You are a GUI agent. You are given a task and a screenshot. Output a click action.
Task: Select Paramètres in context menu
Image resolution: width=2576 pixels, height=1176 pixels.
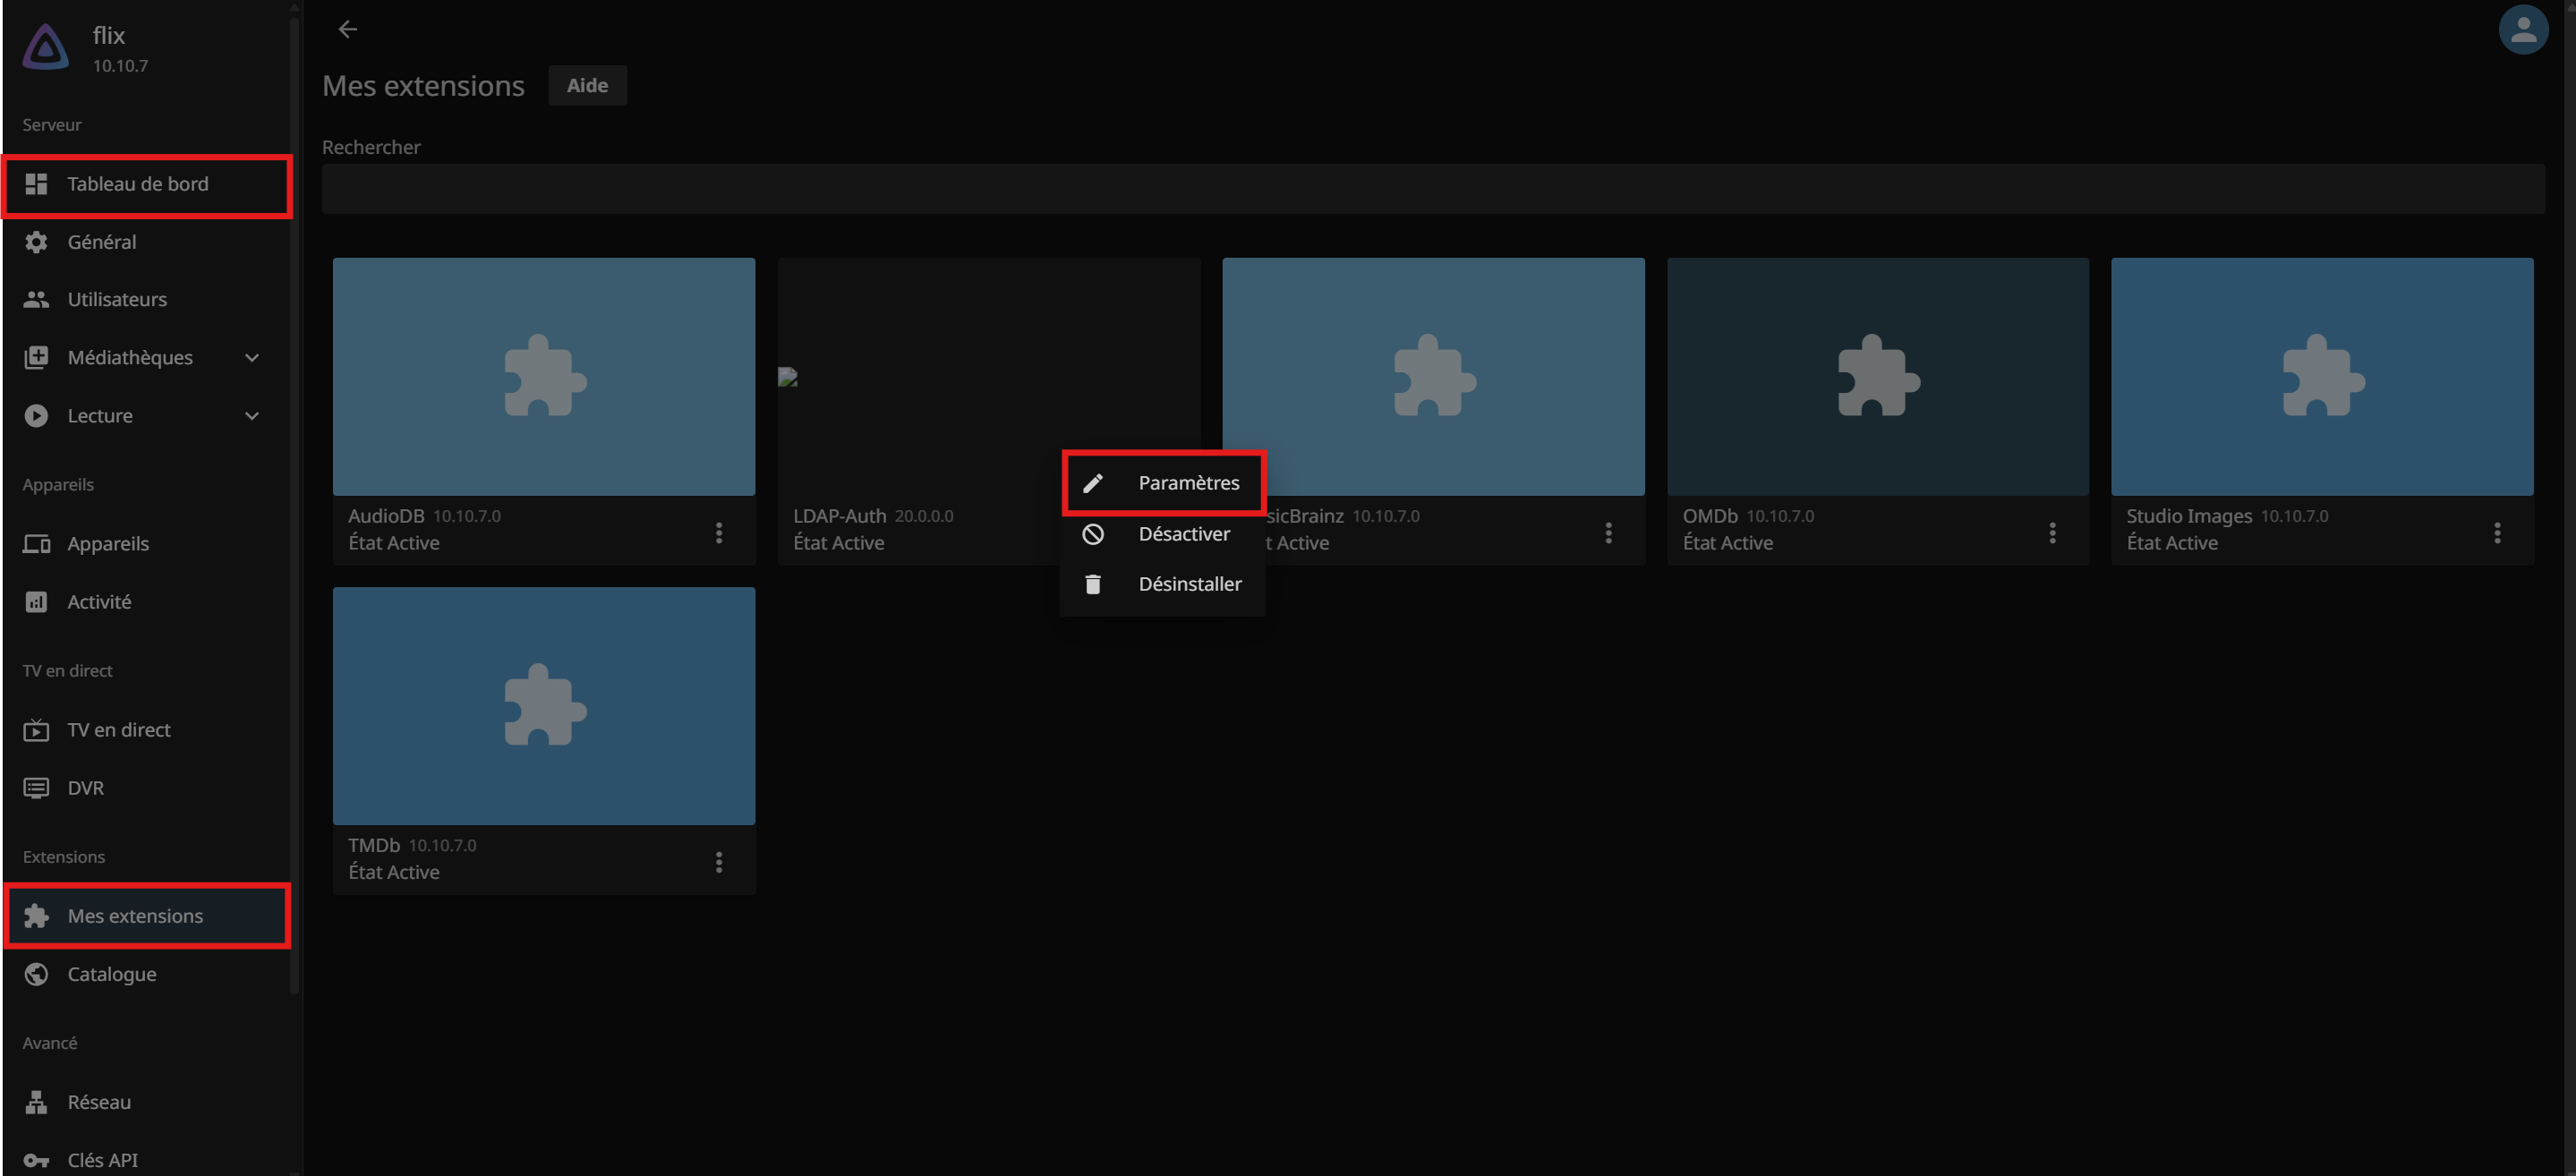coord(1163,483)
